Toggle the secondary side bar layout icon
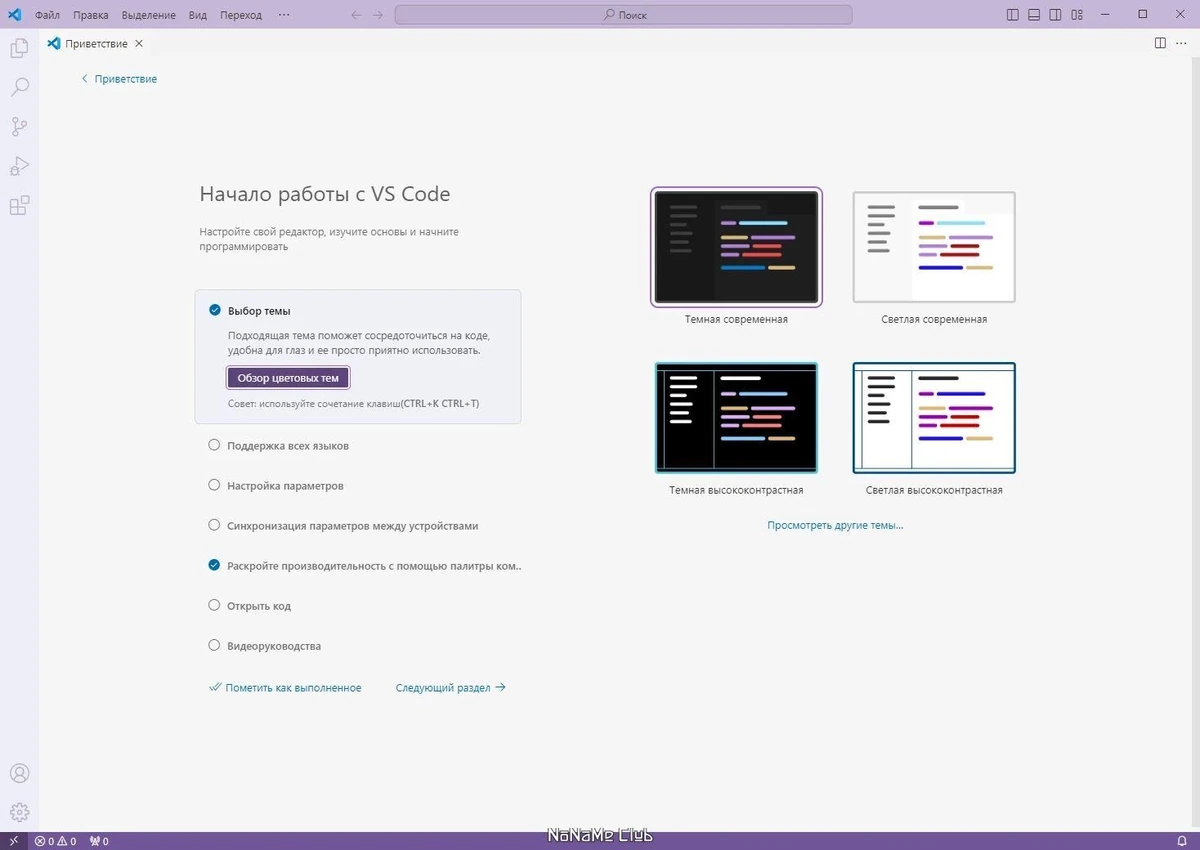Image resolution: width=1200 pixels, height=850 pixels. (1055, 15)
